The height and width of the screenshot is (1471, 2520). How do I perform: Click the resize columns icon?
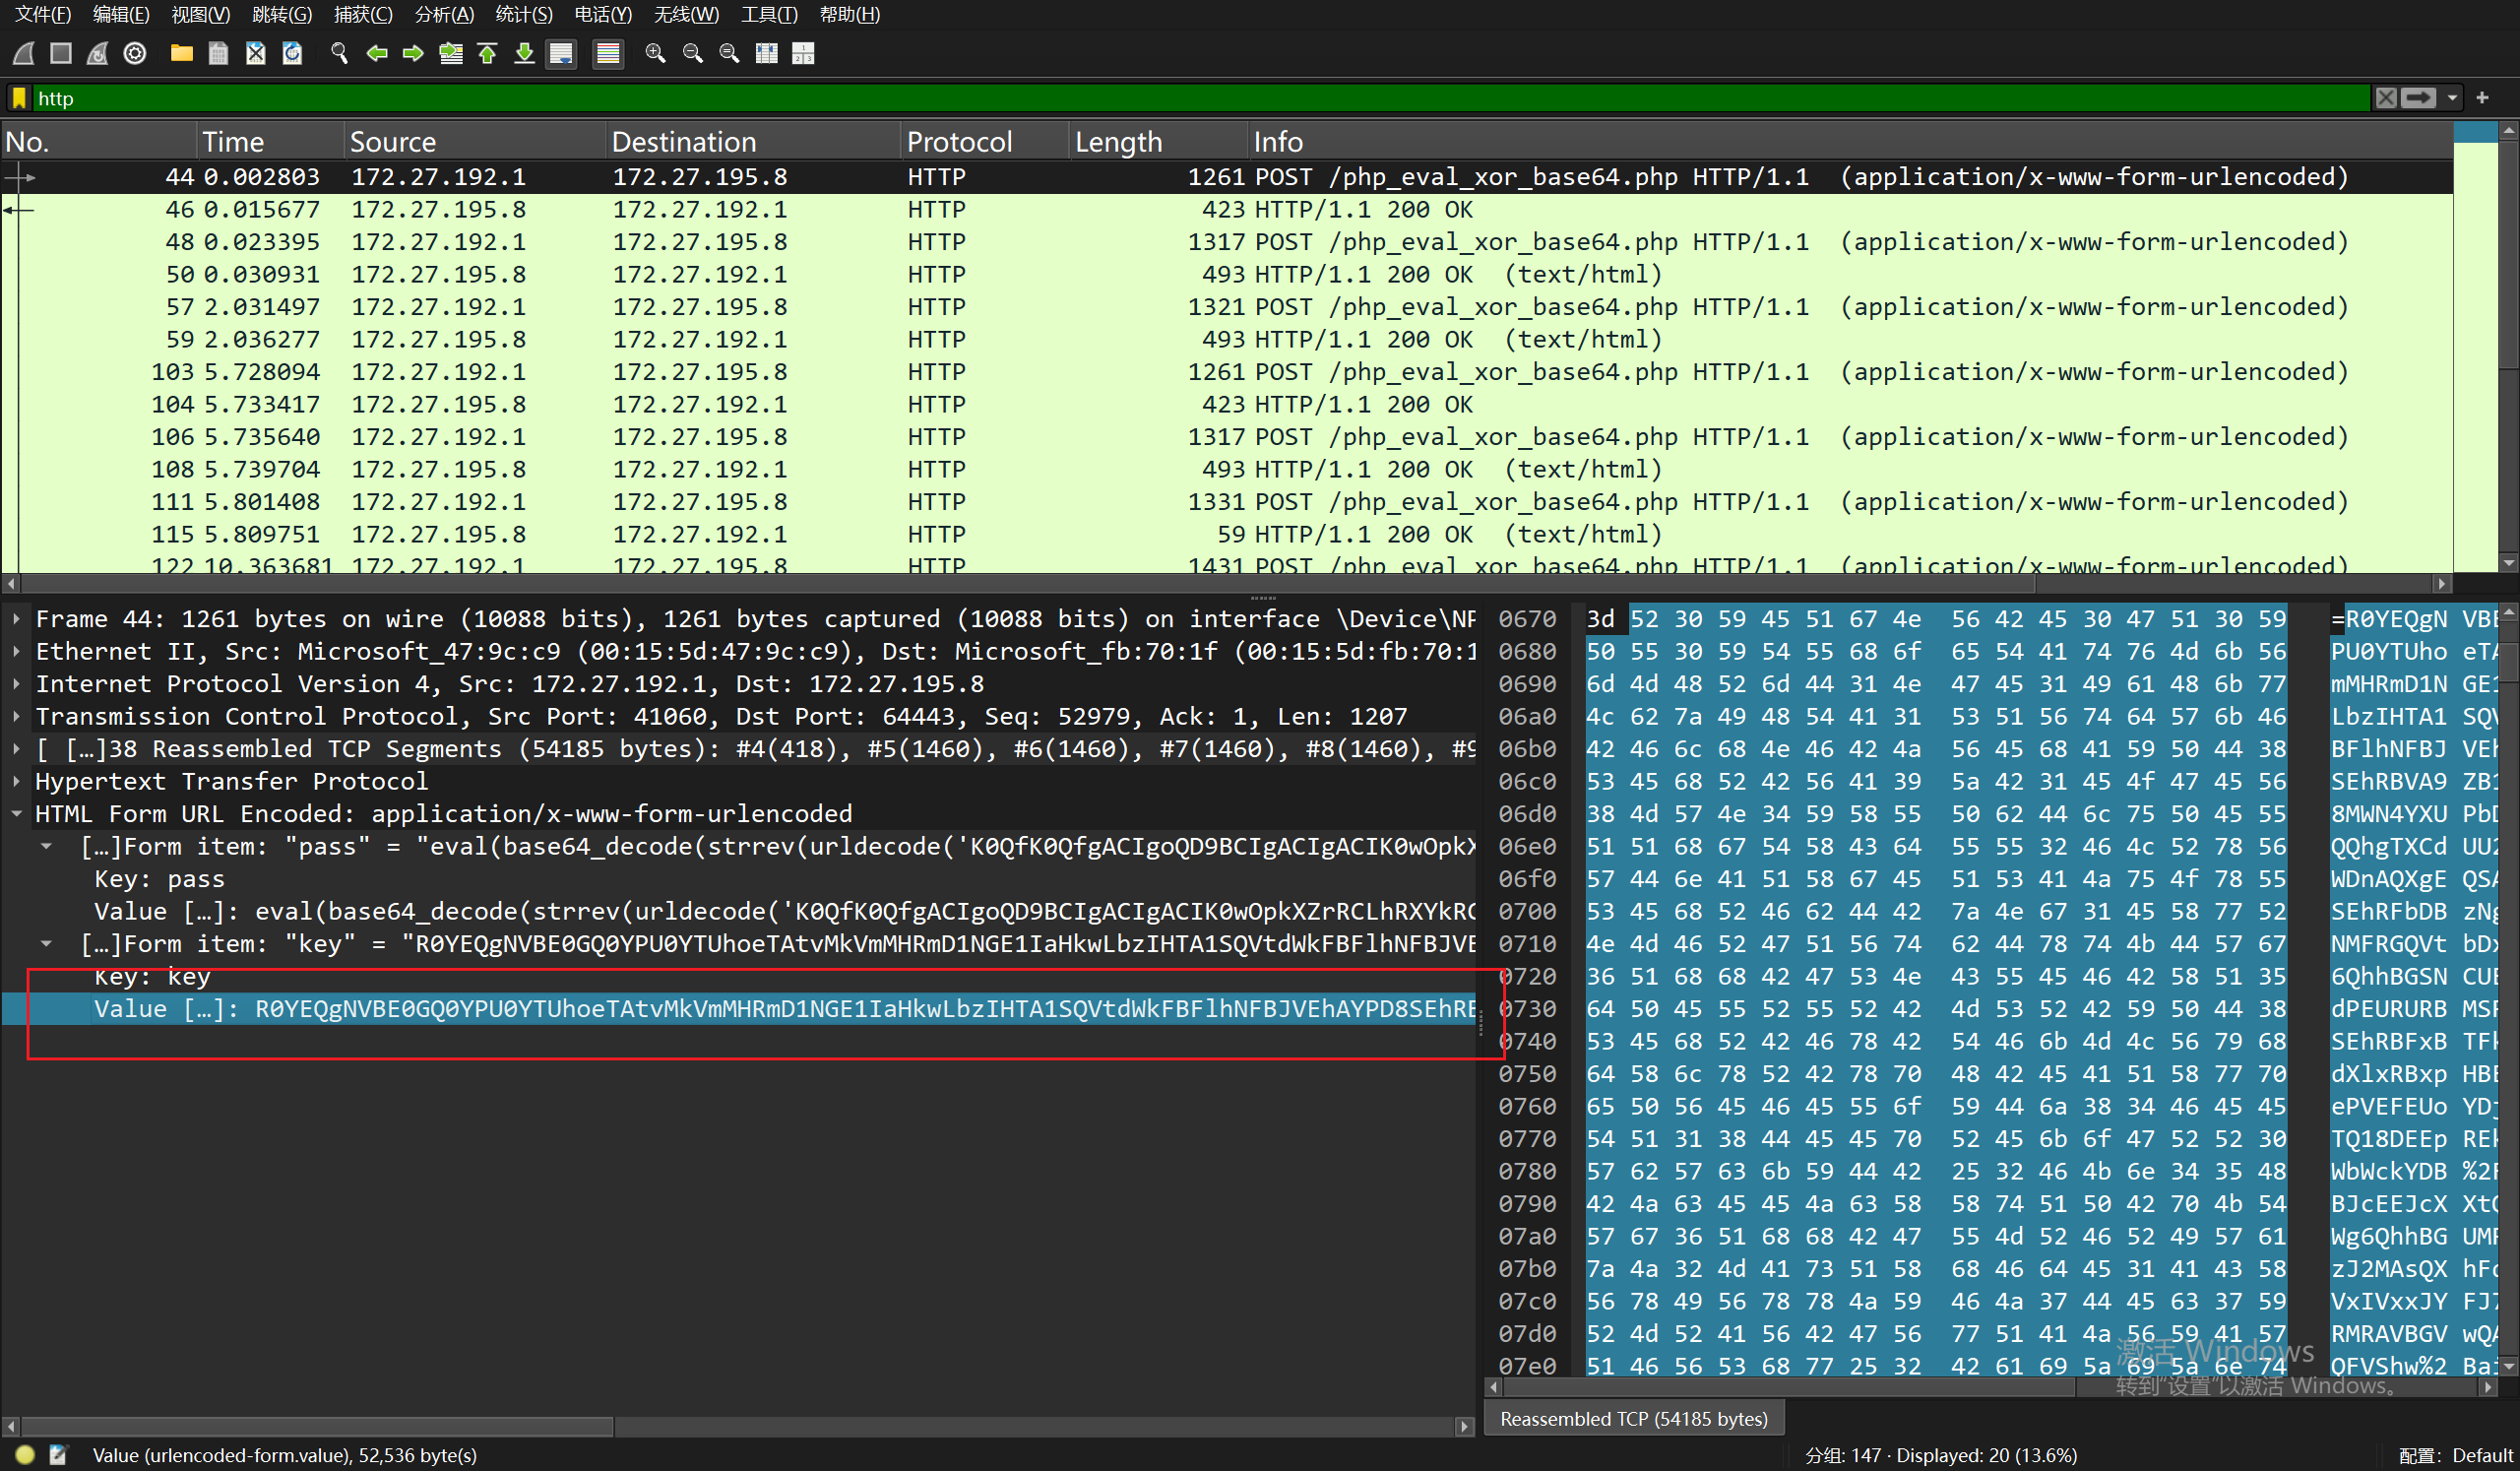(x=766, y=54)
